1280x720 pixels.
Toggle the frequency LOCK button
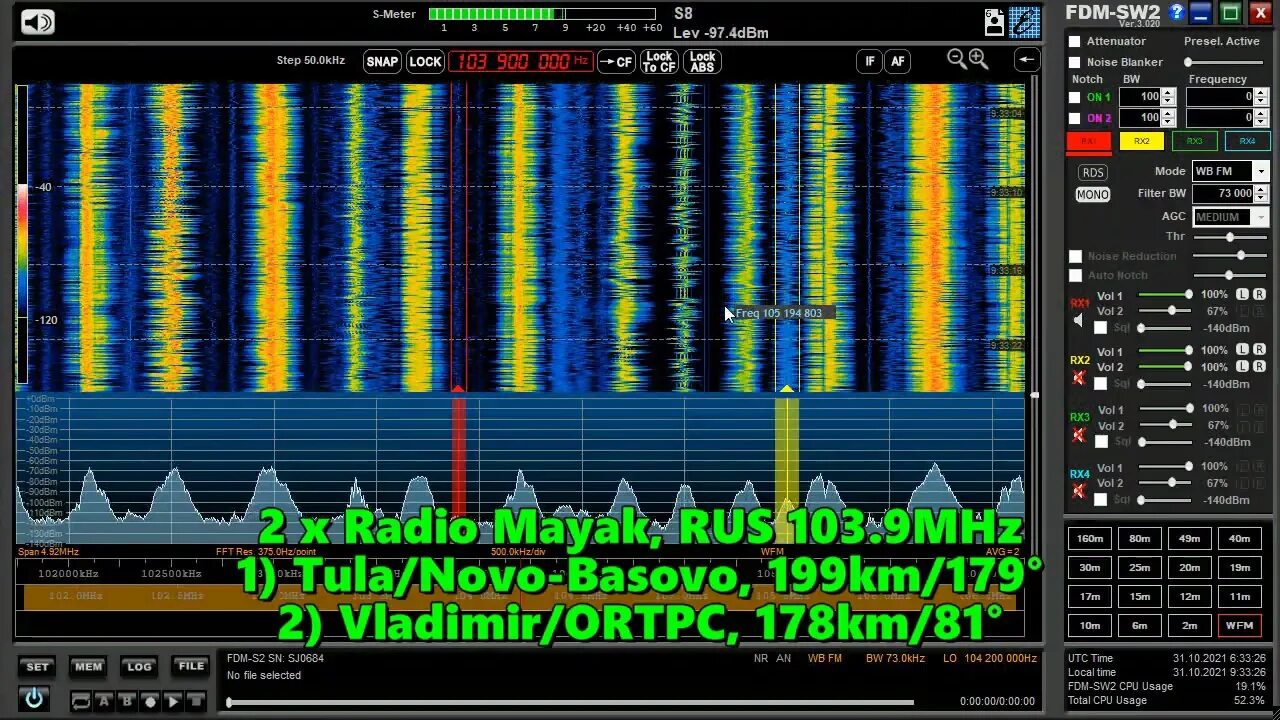(x=425, y=62)
